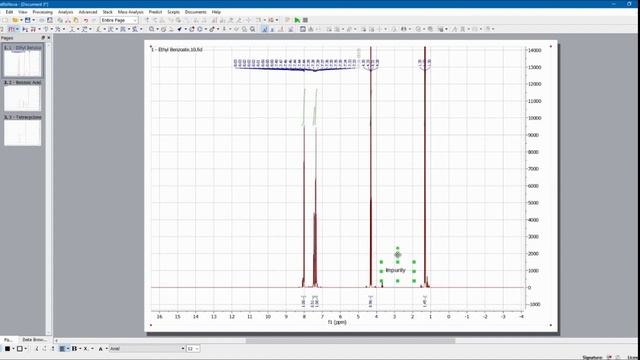Click the f1 (ppm) axis label
The height and width of the screenshot is (360, 640).
click(337, 322)
